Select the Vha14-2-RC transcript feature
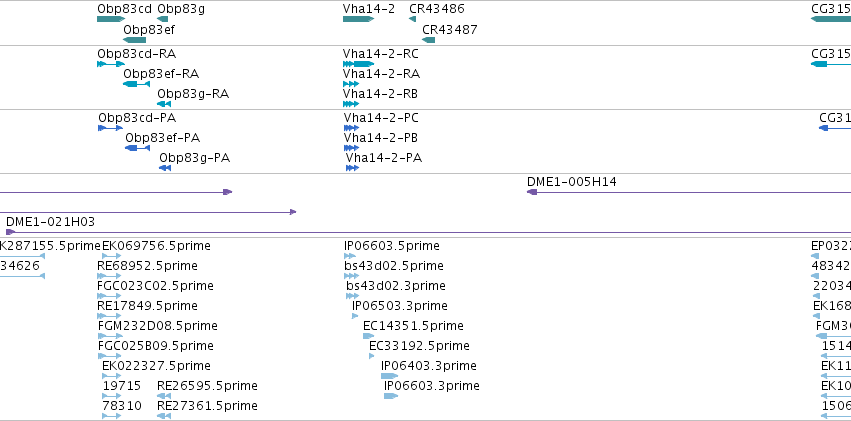This screenshot has height=421, width=851. pos(358,64)
